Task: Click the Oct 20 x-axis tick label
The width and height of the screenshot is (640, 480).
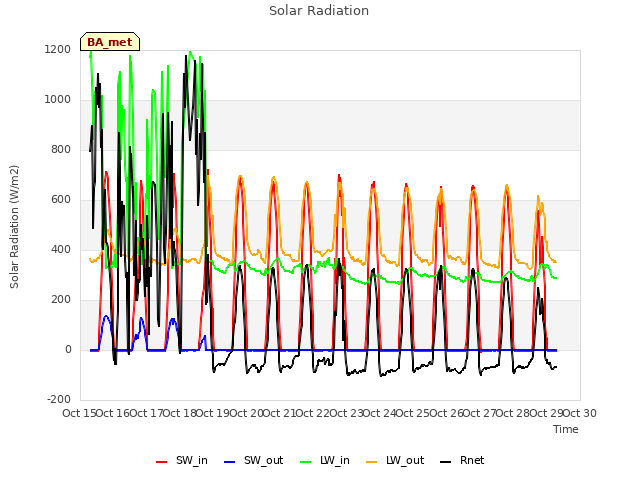Action: click(246, 413)
